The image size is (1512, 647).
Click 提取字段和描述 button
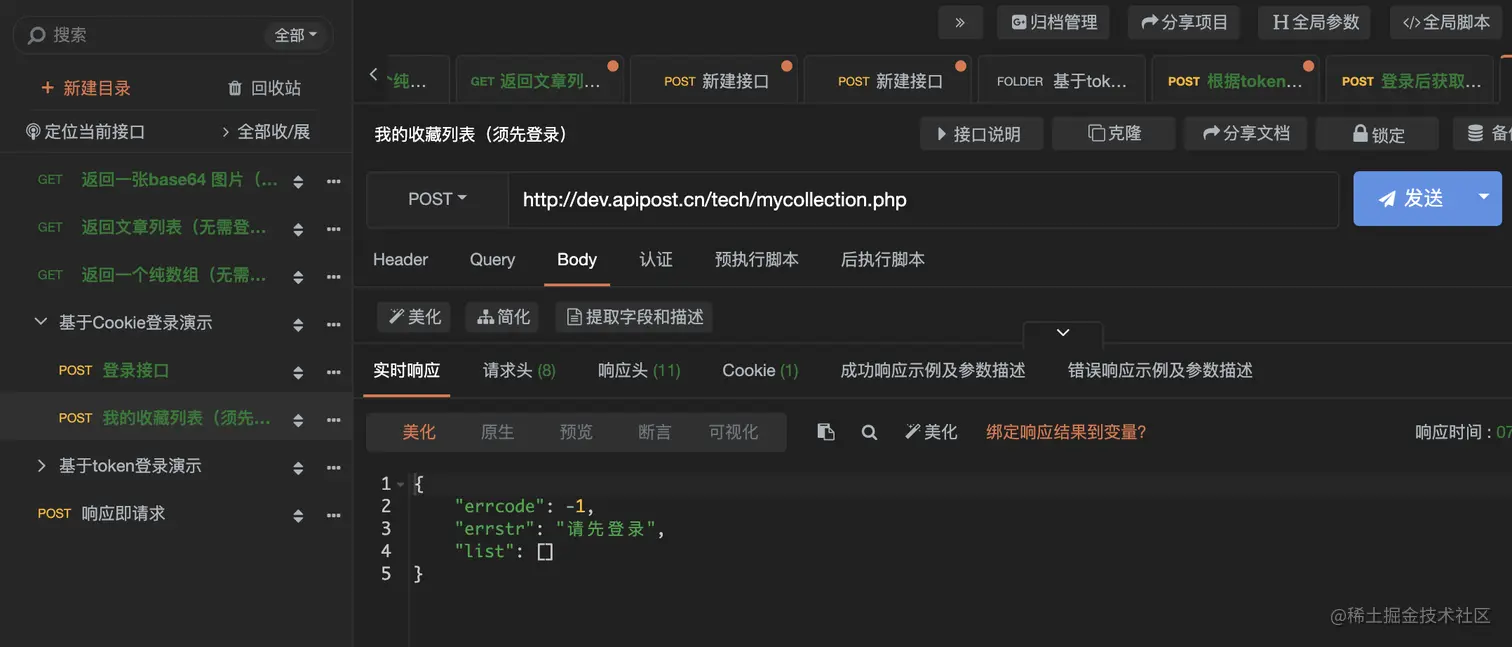point(634,317)
